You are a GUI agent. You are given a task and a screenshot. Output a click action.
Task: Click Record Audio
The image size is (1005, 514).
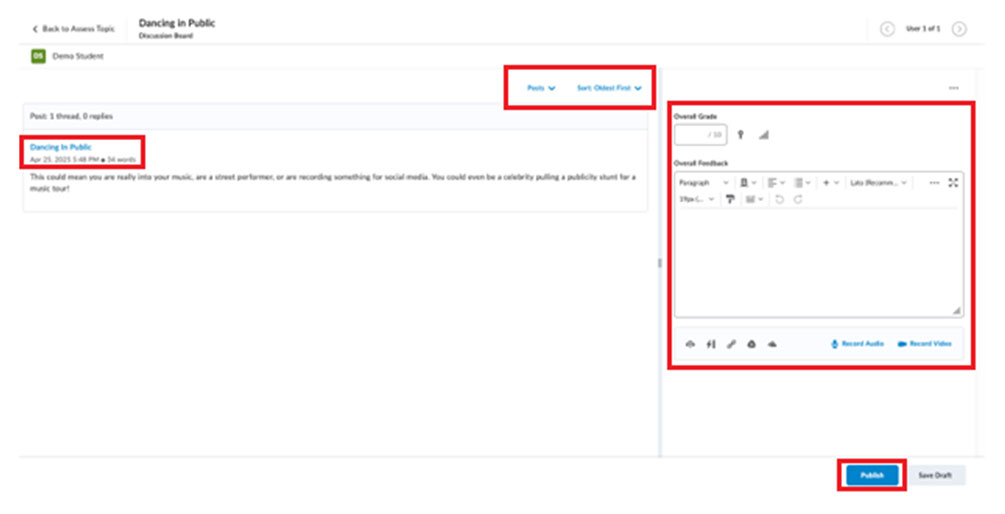point(858,344)
